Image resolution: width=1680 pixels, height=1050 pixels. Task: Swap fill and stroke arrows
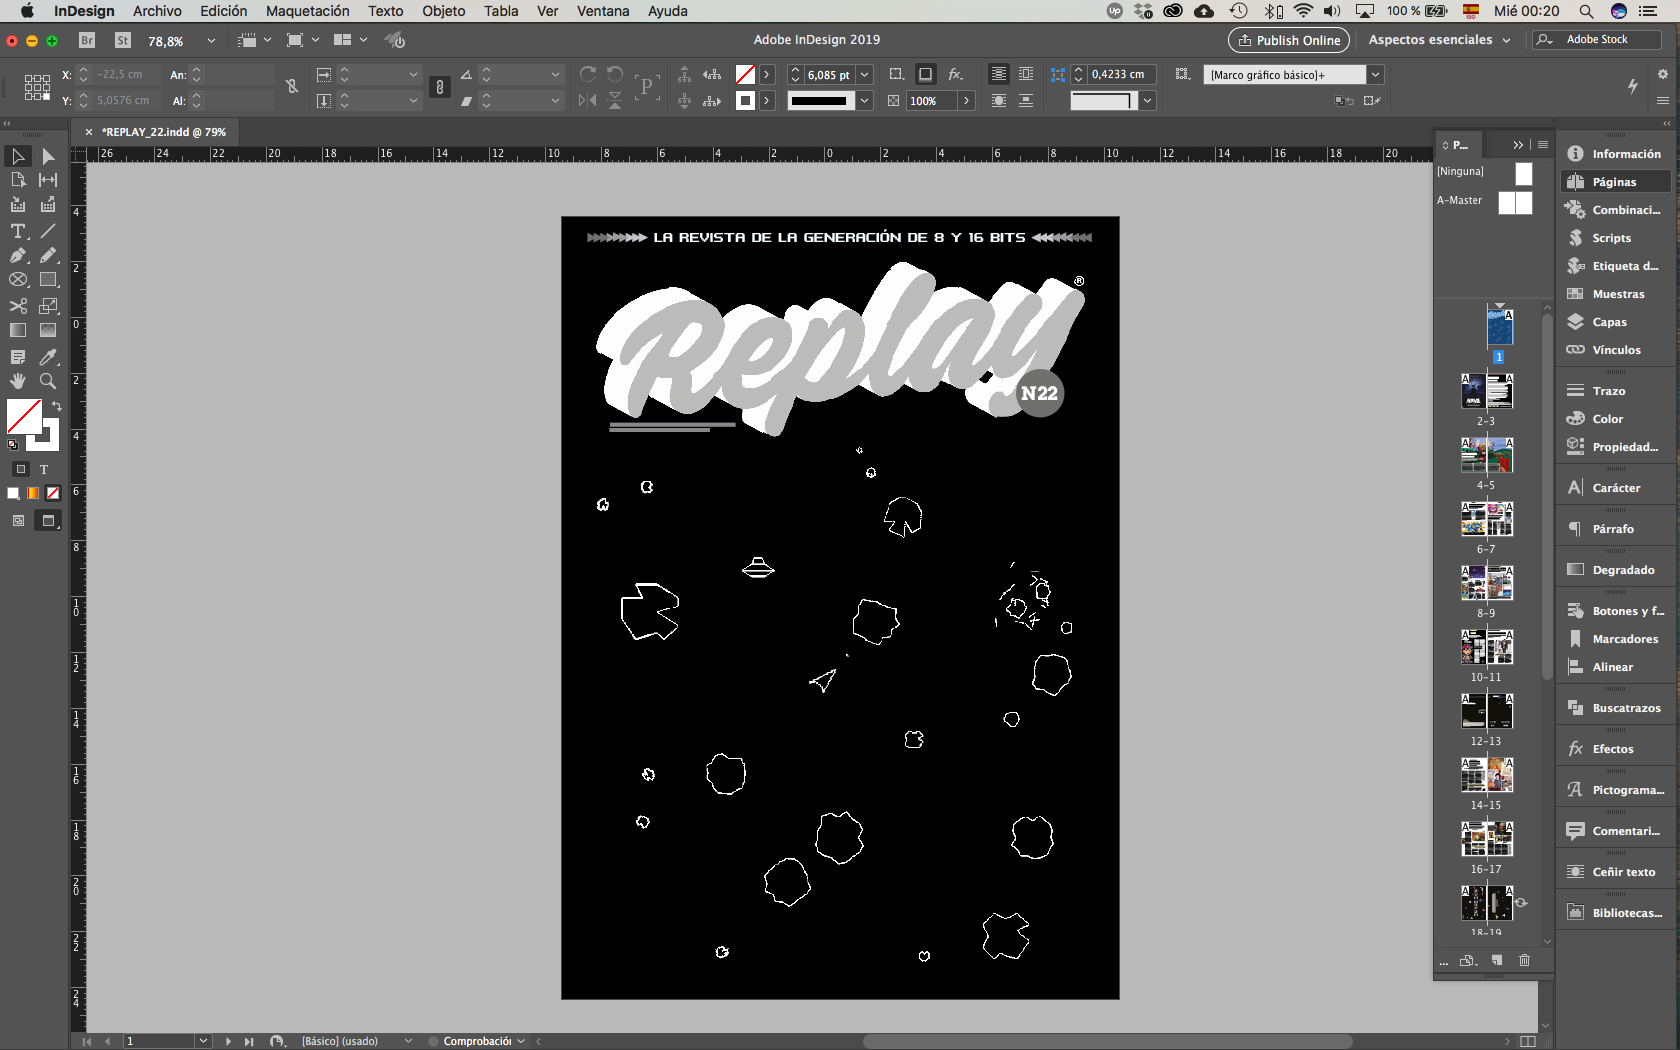tap(56, 405)
